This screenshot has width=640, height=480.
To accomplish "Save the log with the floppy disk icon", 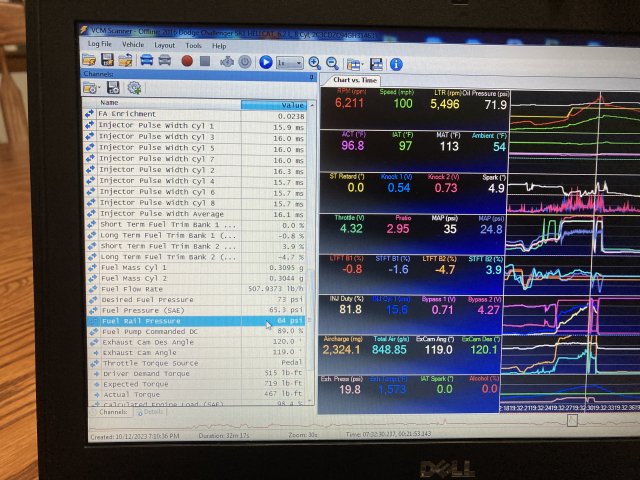I will pos(106,61).
